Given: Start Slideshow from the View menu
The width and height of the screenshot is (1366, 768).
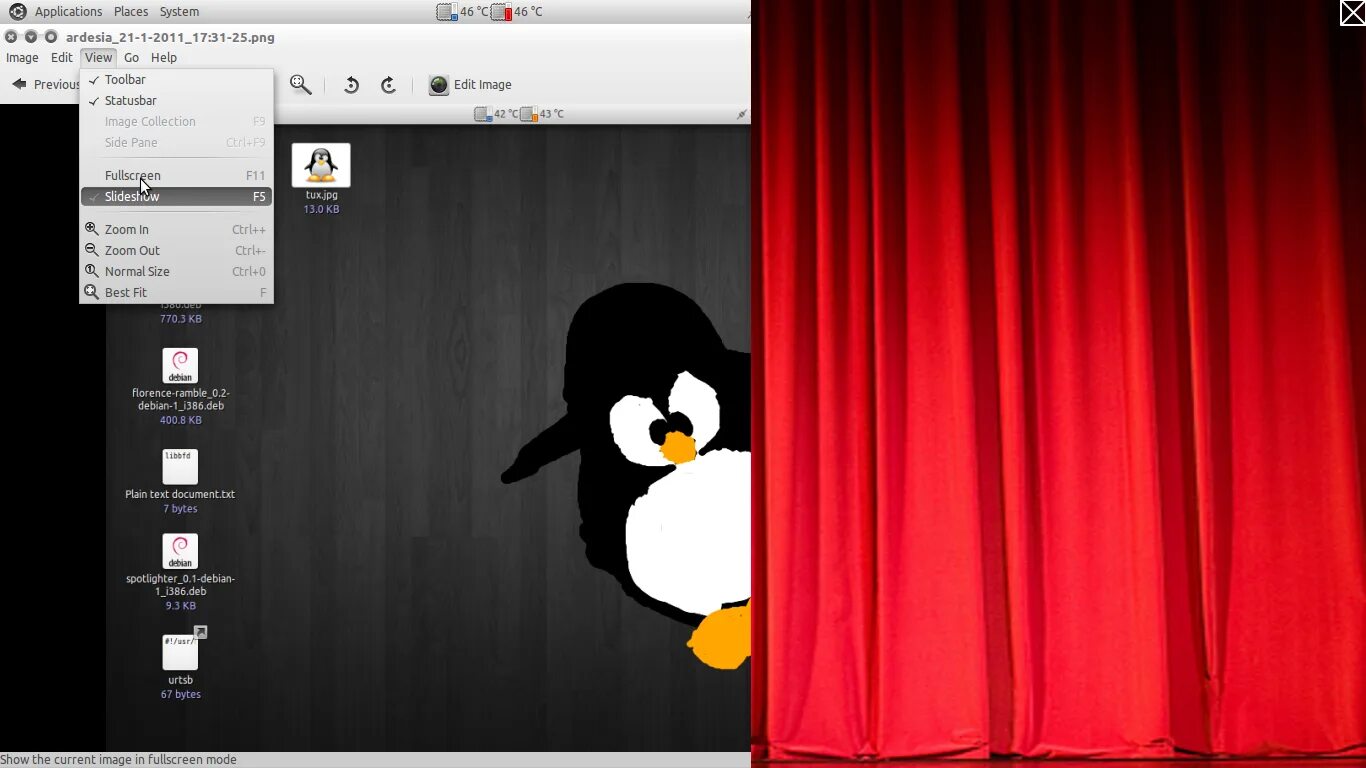Looking at the screenshot, I should pos(176,197).
